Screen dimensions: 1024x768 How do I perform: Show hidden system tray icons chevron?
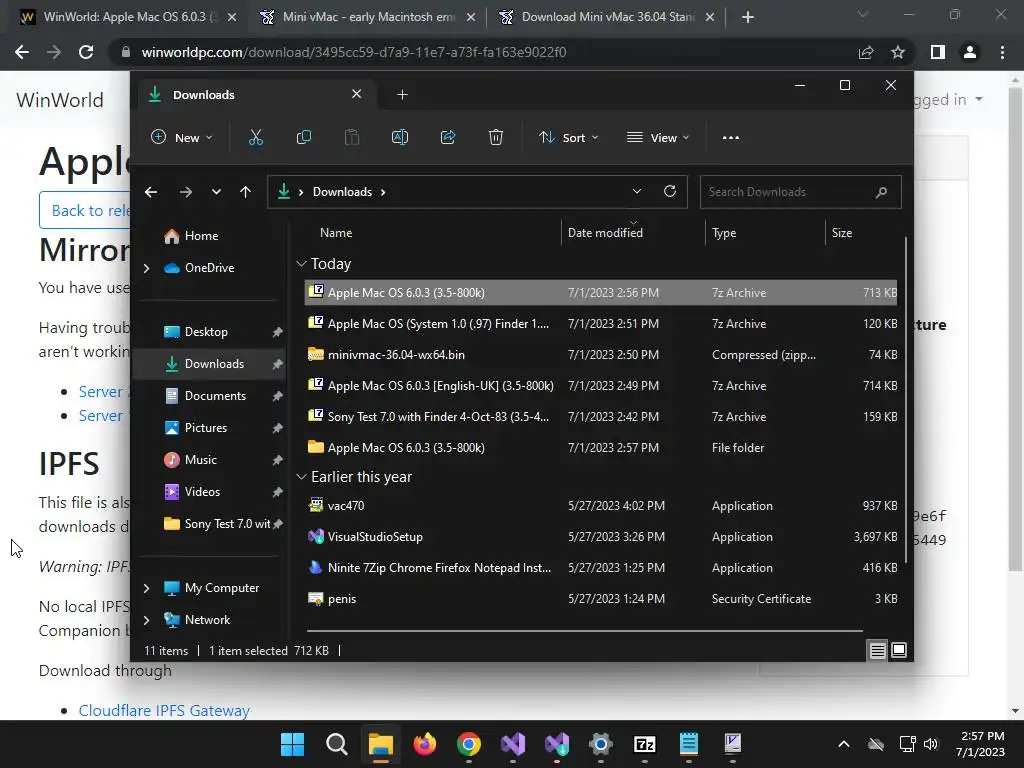844,744
